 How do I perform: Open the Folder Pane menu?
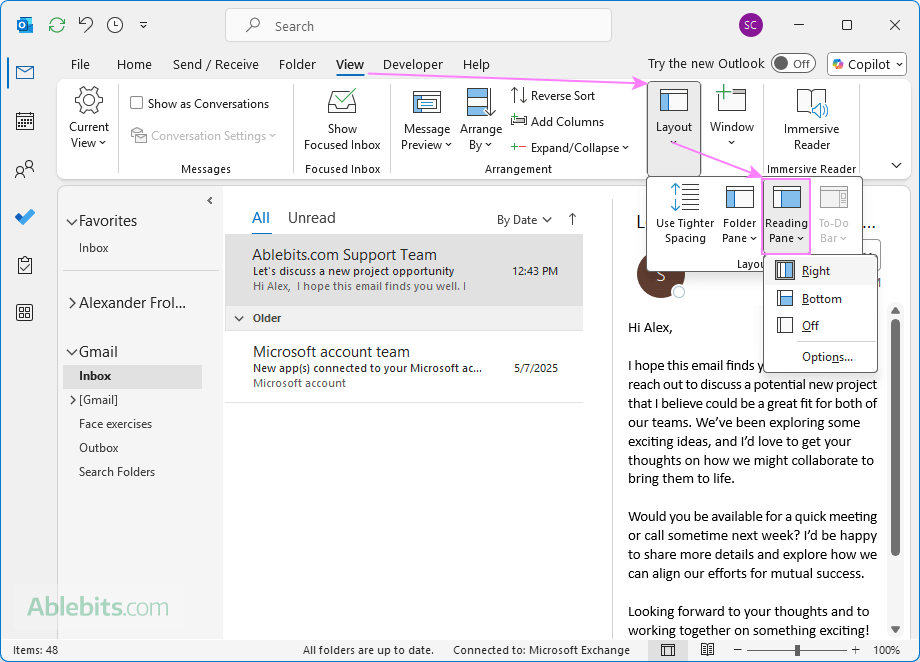739,214
